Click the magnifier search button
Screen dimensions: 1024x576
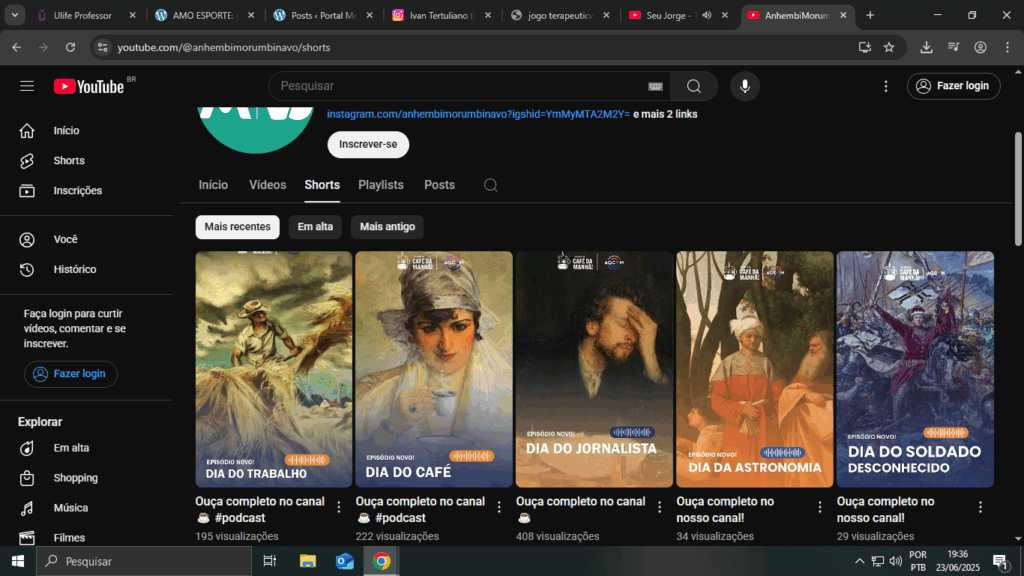(693, 86)
